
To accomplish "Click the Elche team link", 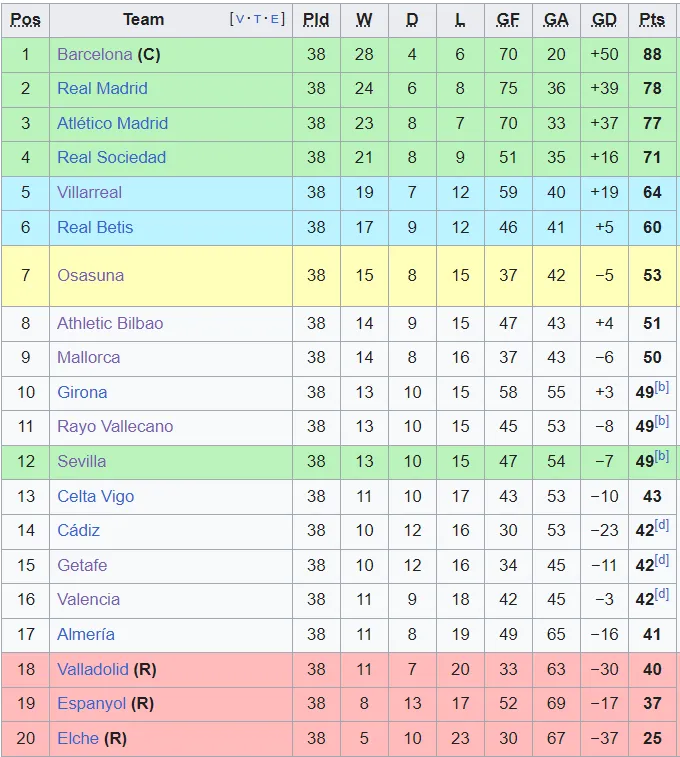I will (x=78, y=738).
